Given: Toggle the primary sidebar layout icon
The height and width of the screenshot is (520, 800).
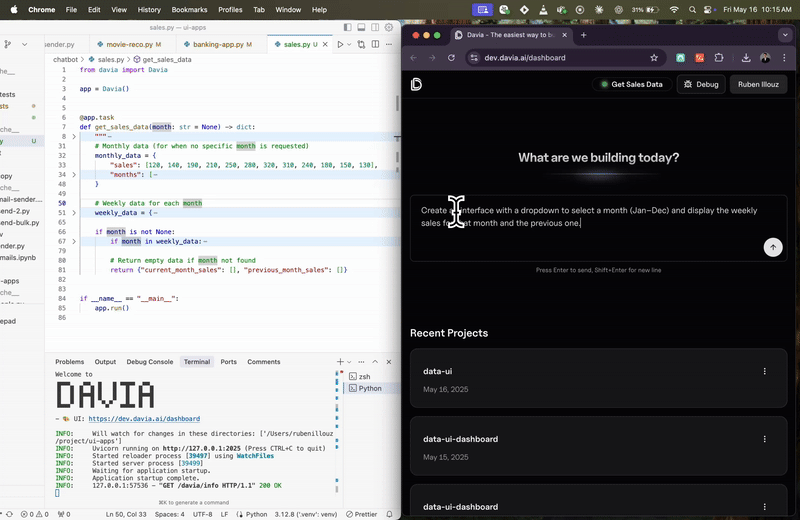Looking at the screenshot, I should pos(347,27).
